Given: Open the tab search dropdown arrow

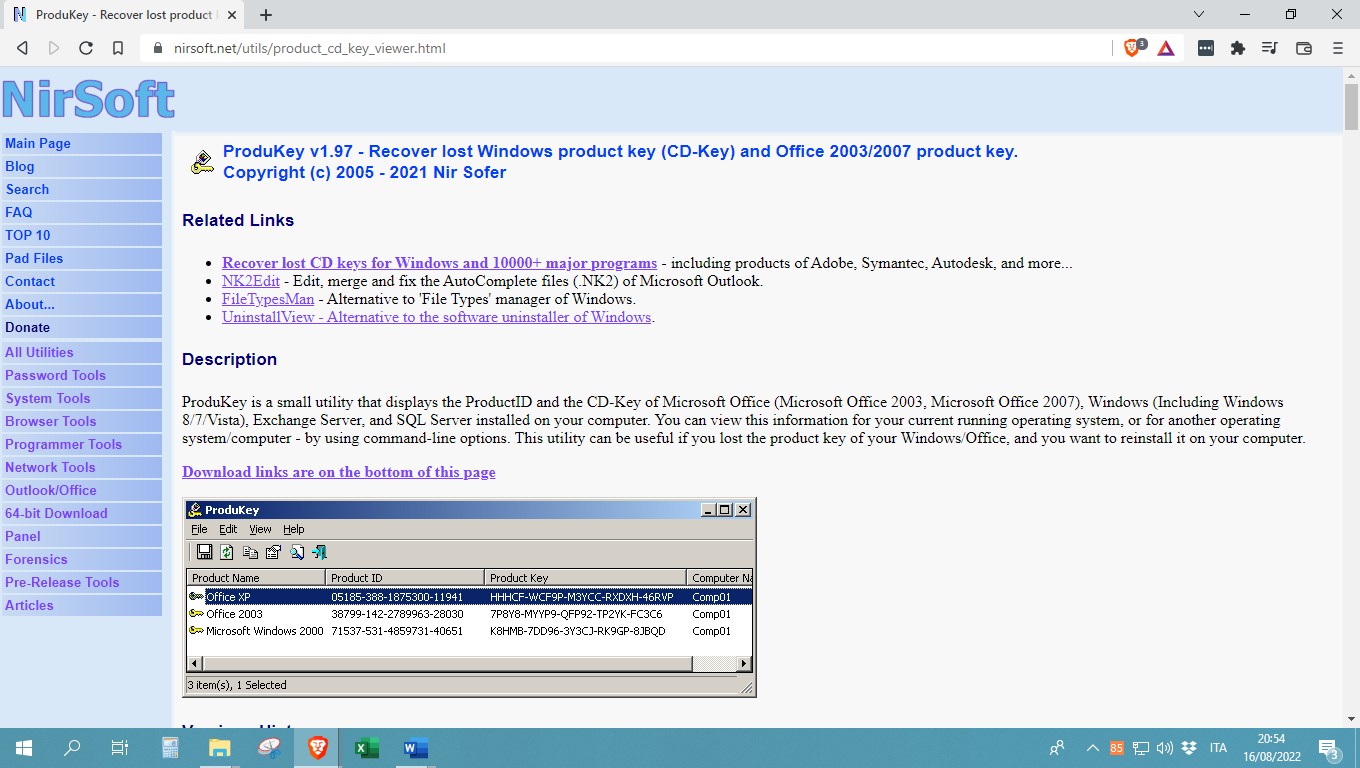Looking at the screenshot, I should pyautogui.click(x=1200, y=14).
